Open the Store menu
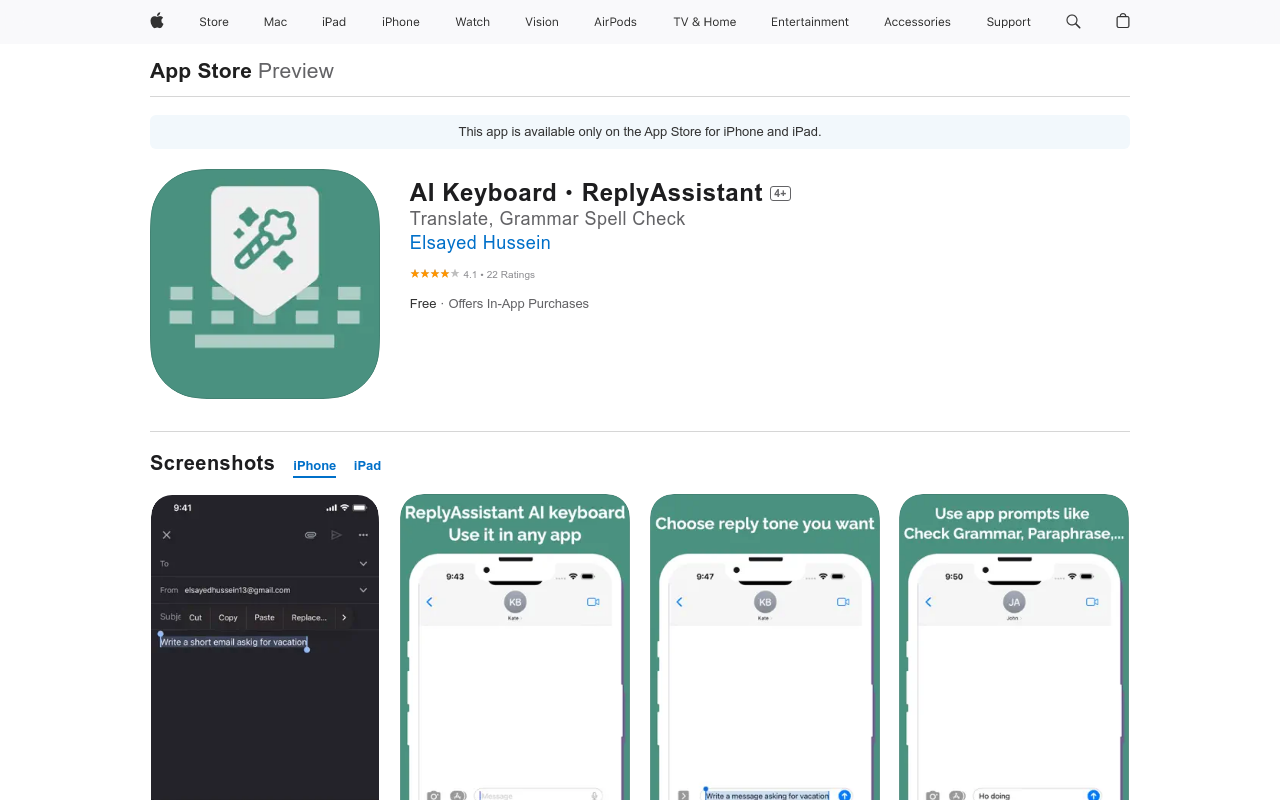Screen dimensions: 1280x800 click(x=214, y=22)
